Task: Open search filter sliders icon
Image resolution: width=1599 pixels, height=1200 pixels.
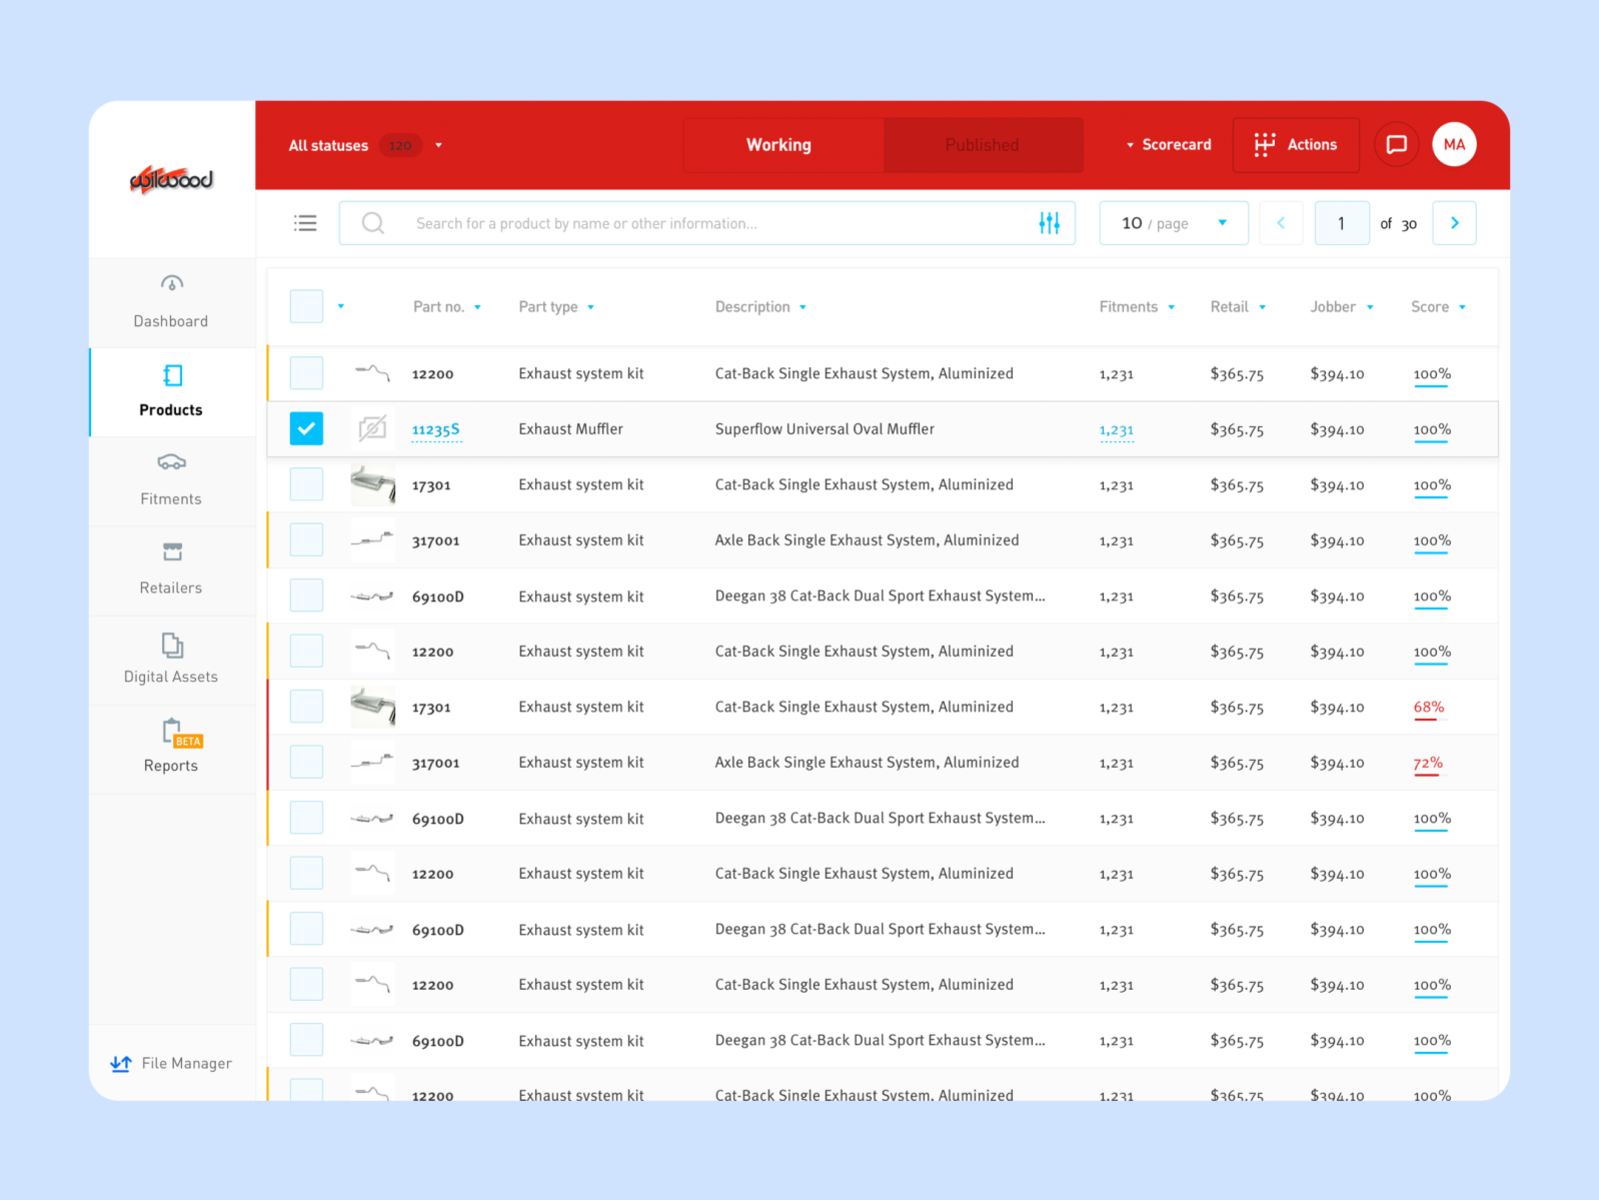Action: pyautogui.click(x=1049, y=223)
